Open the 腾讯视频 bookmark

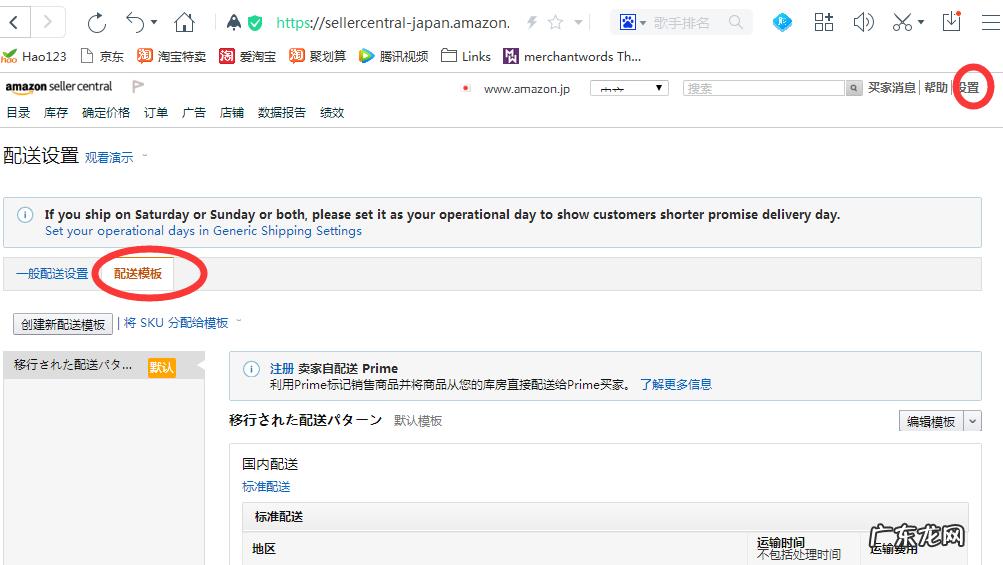(393, 56)
